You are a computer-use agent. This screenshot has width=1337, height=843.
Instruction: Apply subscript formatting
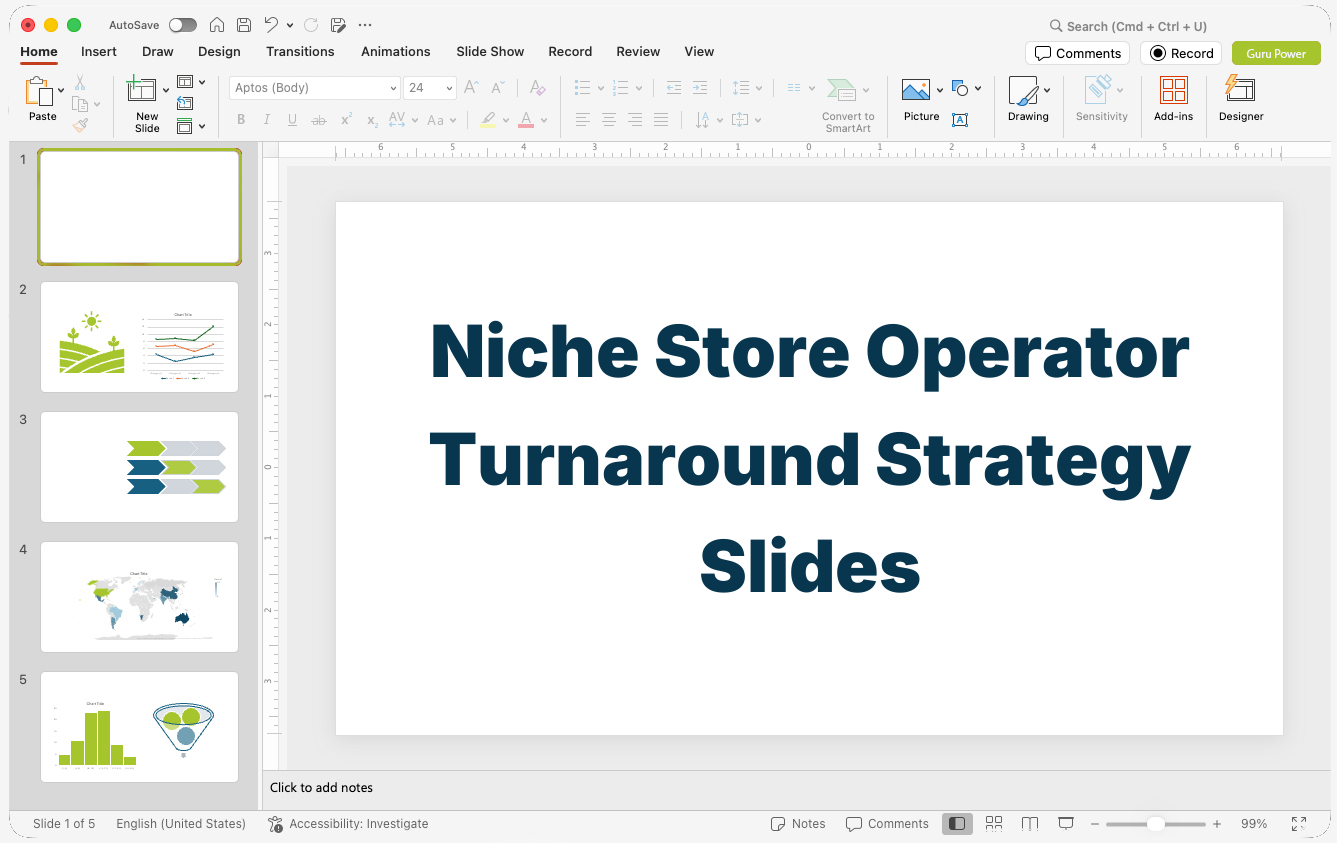[x=372, y=121]
